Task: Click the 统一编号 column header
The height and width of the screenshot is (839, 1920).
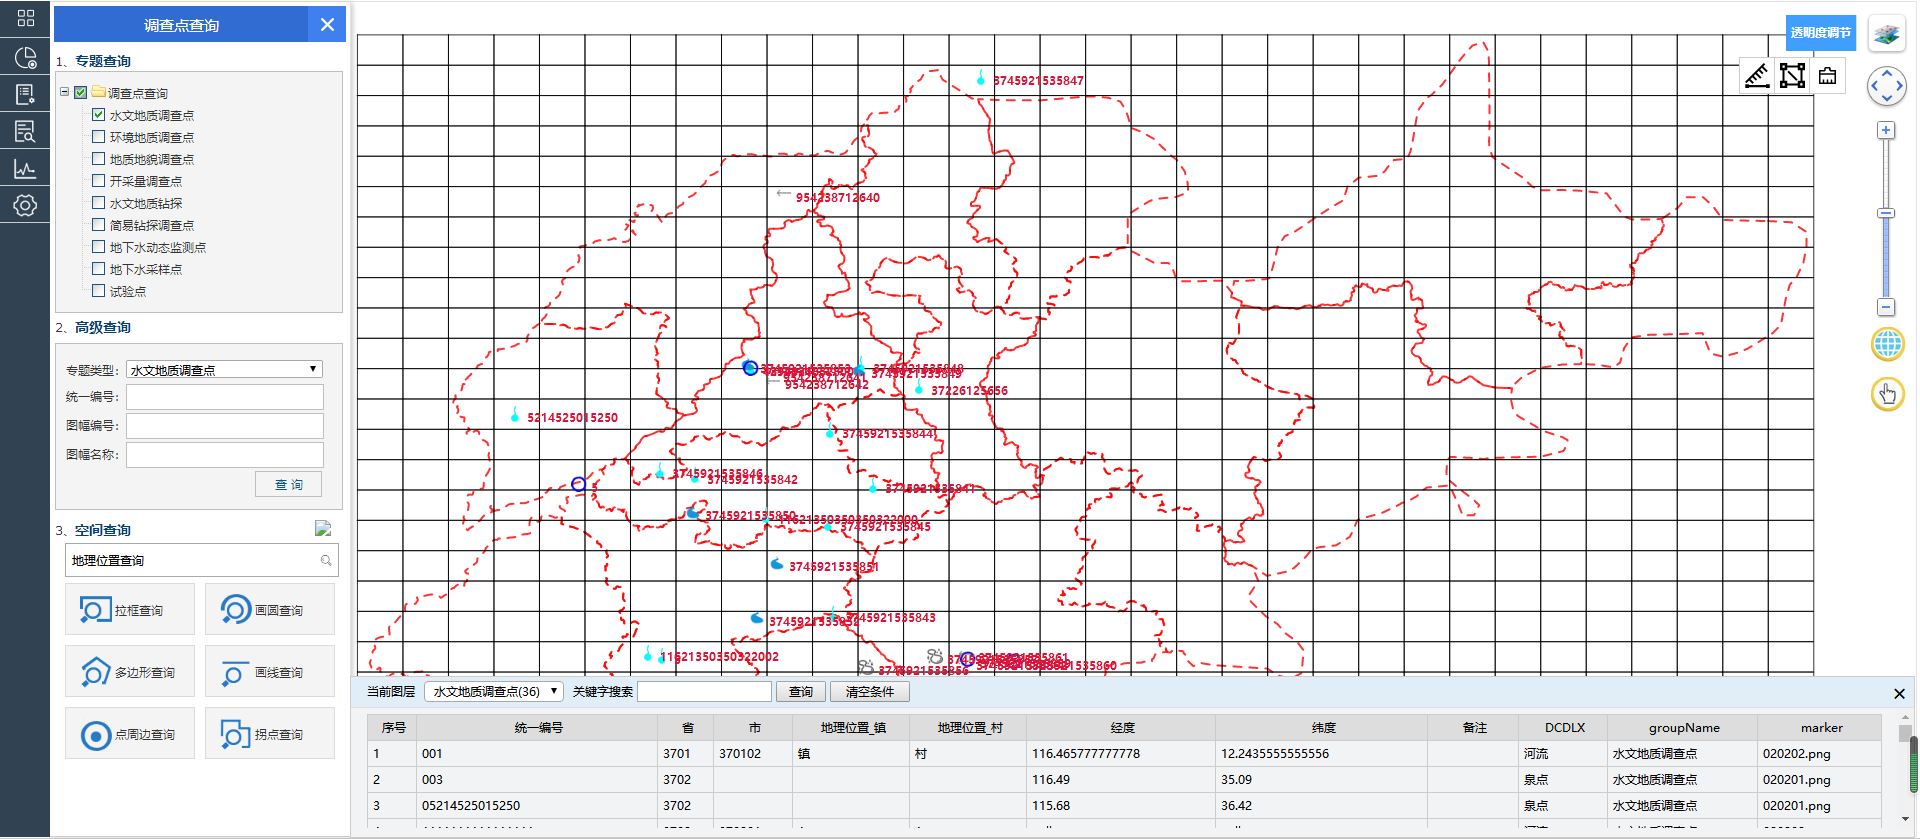Action: 538,728
